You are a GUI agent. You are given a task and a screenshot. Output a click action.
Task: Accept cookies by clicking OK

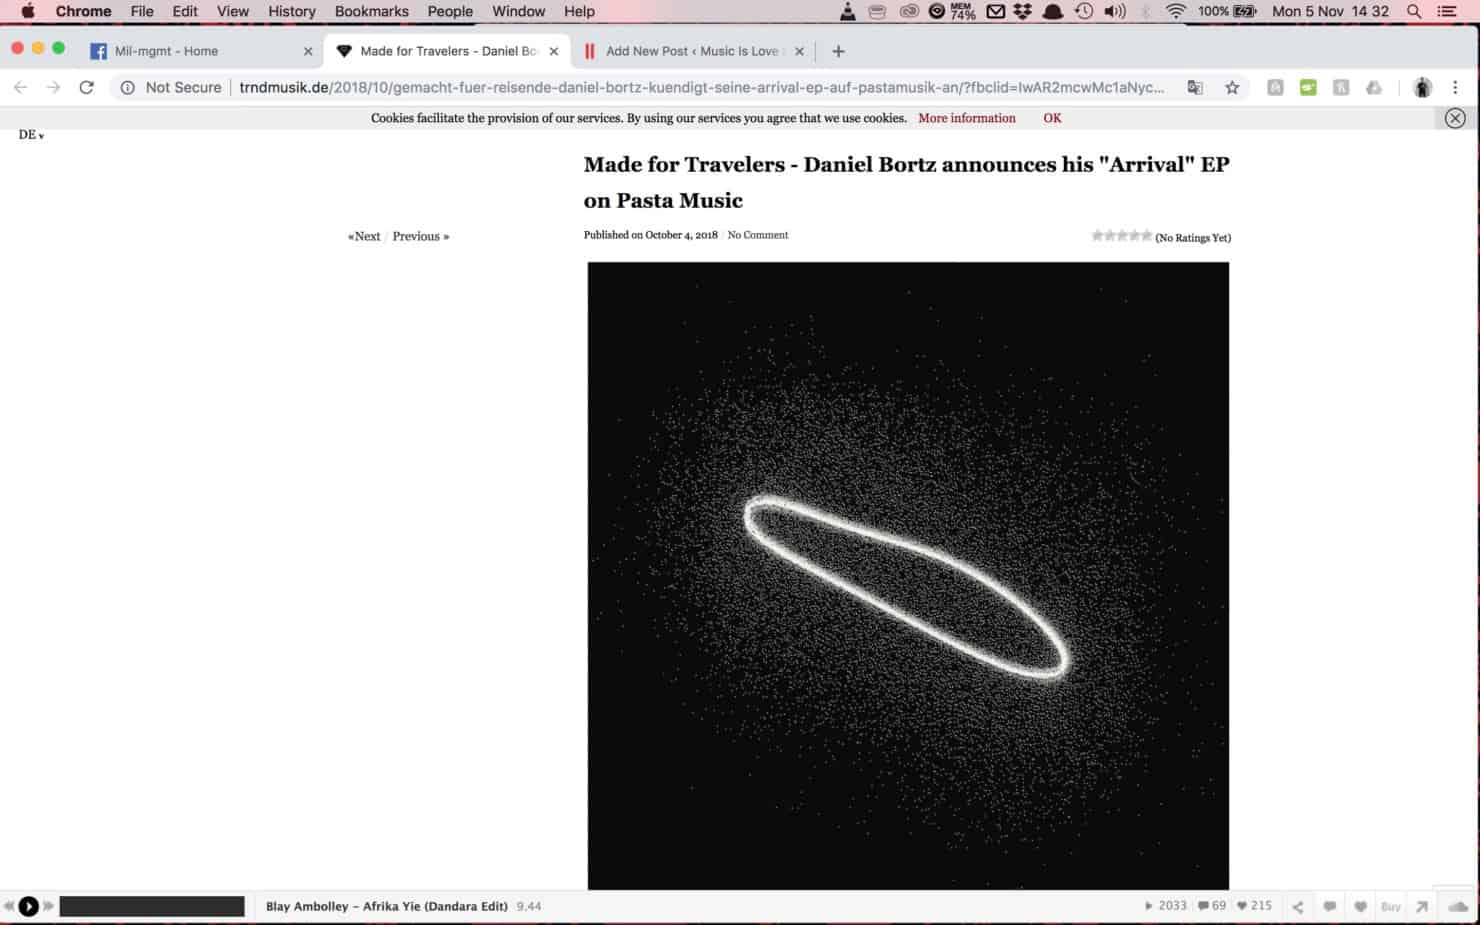tap(1052, 118)
